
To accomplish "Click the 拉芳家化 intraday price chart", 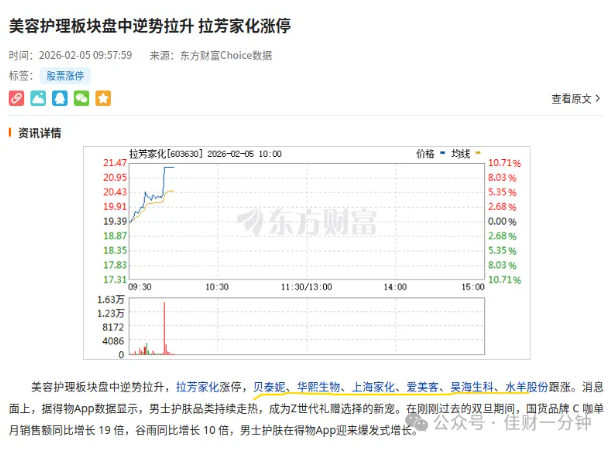I will tap(307, 222).
